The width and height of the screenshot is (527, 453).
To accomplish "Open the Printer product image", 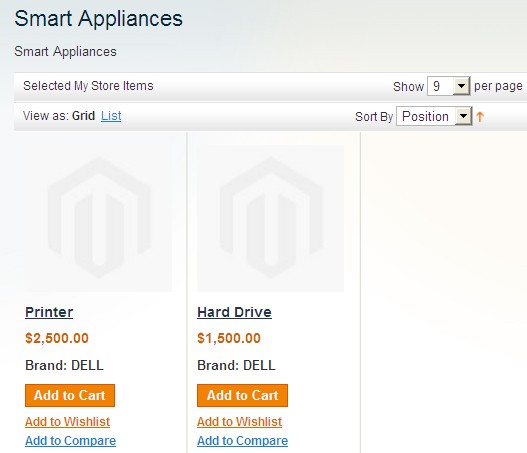I will (x=98, y=218).
